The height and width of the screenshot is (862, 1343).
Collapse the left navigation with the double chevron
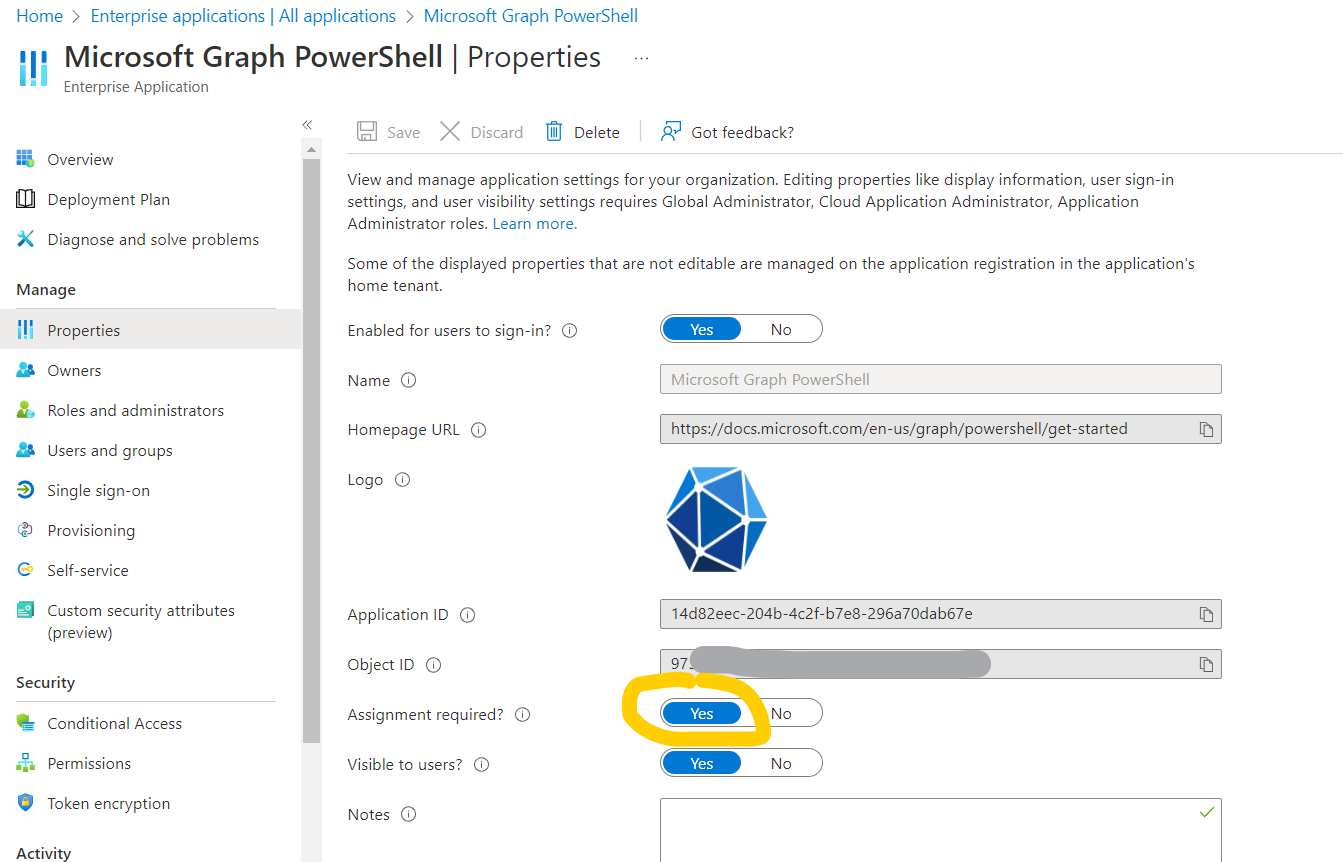click(307, 124)
